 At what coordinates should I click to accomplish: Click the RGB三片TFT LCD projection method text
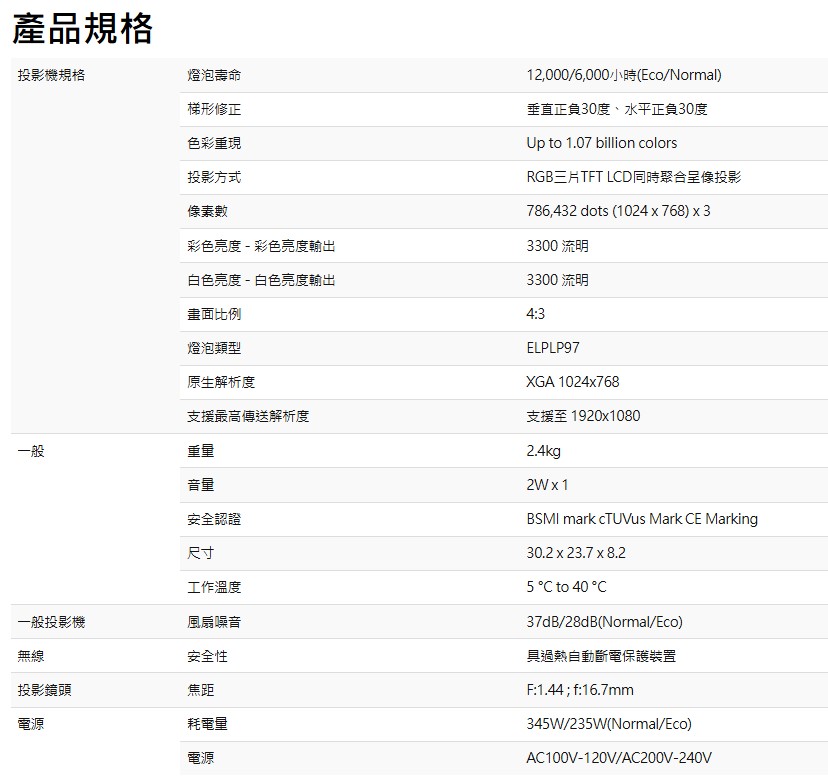click(633, 177)
